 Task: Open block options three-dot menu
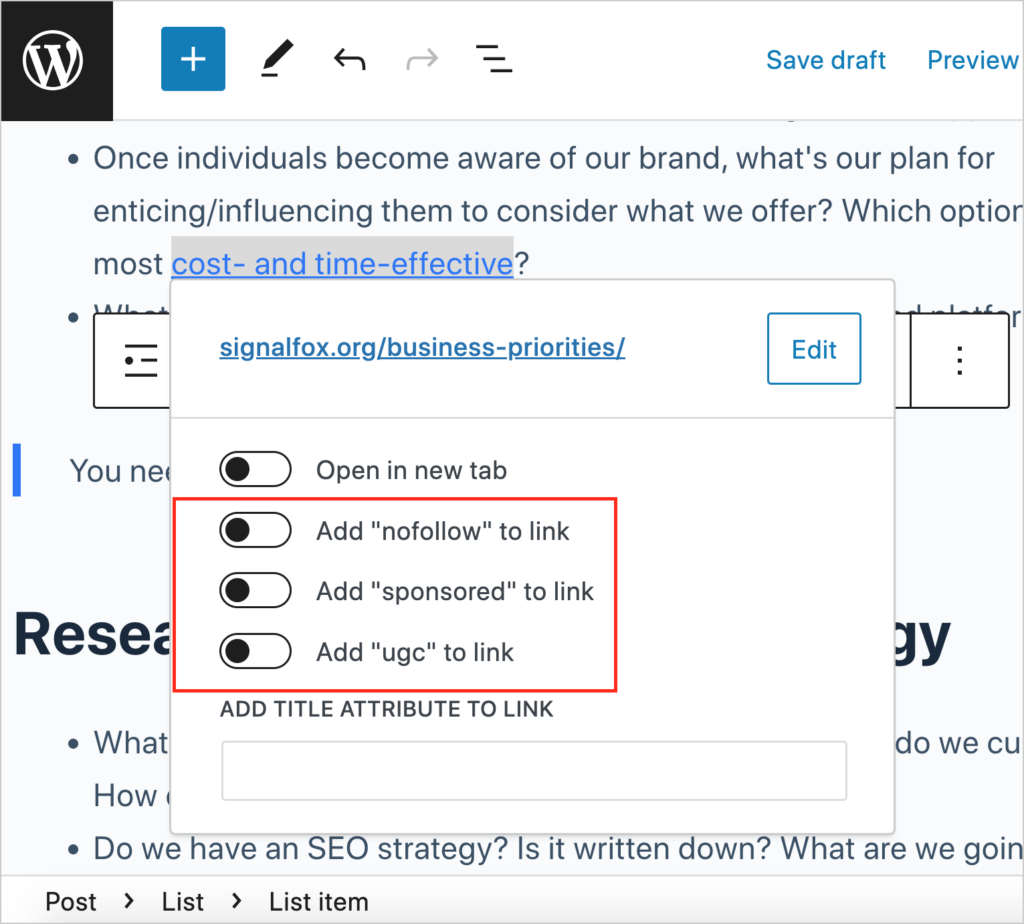click(x=959, y=360)
